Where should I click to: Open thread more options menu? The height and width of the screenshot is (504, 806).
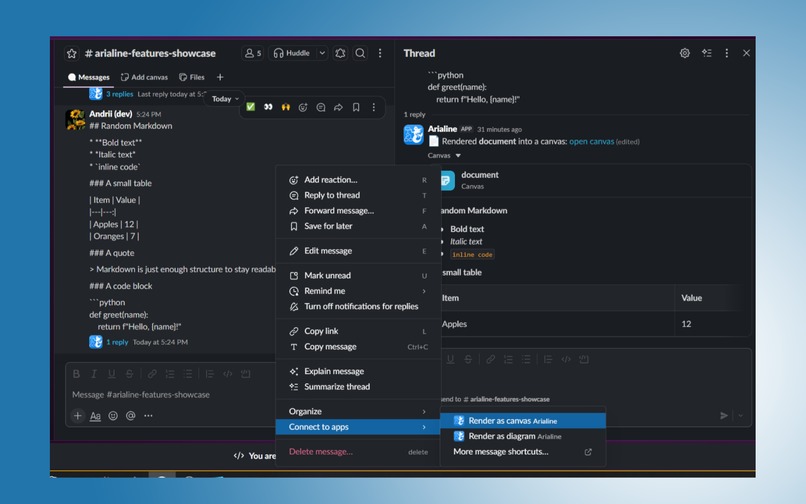726,53
